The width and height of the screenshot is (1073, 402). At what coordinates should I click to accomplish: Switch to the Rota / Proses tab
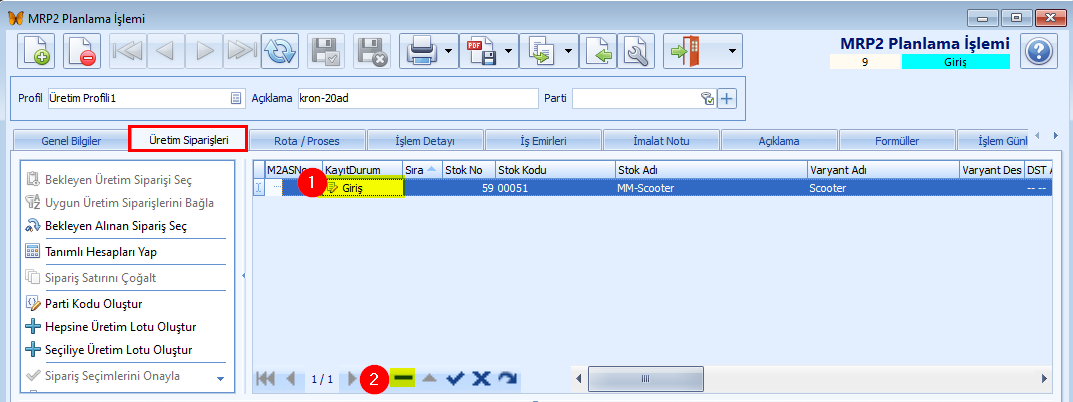(307, 141)
